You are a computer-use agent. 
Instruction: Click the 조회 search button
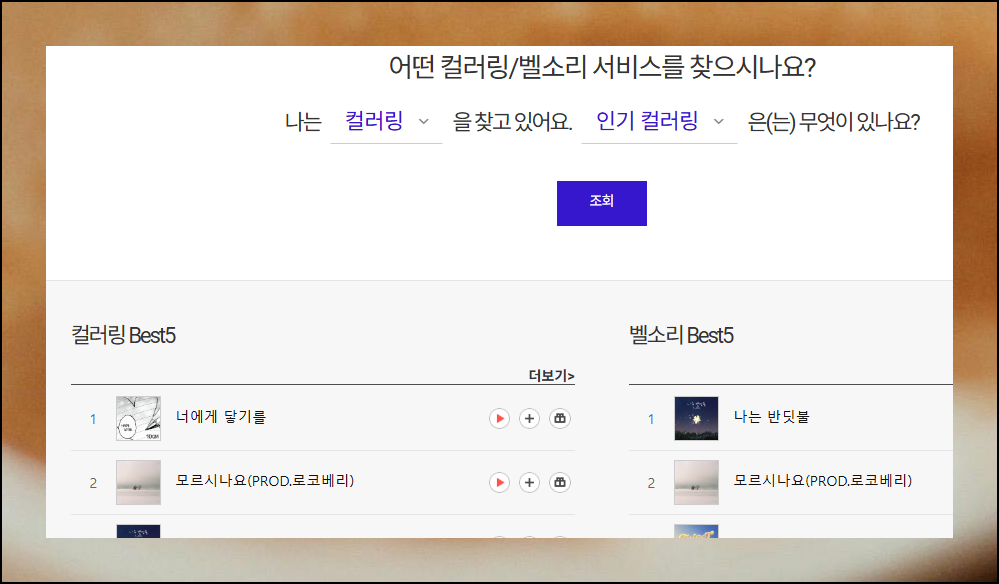point(601,203)
